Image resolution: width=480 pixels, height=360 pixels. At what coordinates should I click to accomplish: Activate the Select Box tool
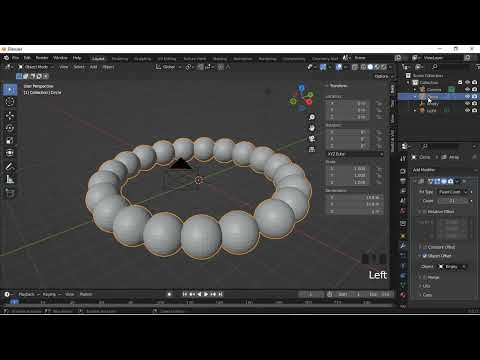coord(10,89)
